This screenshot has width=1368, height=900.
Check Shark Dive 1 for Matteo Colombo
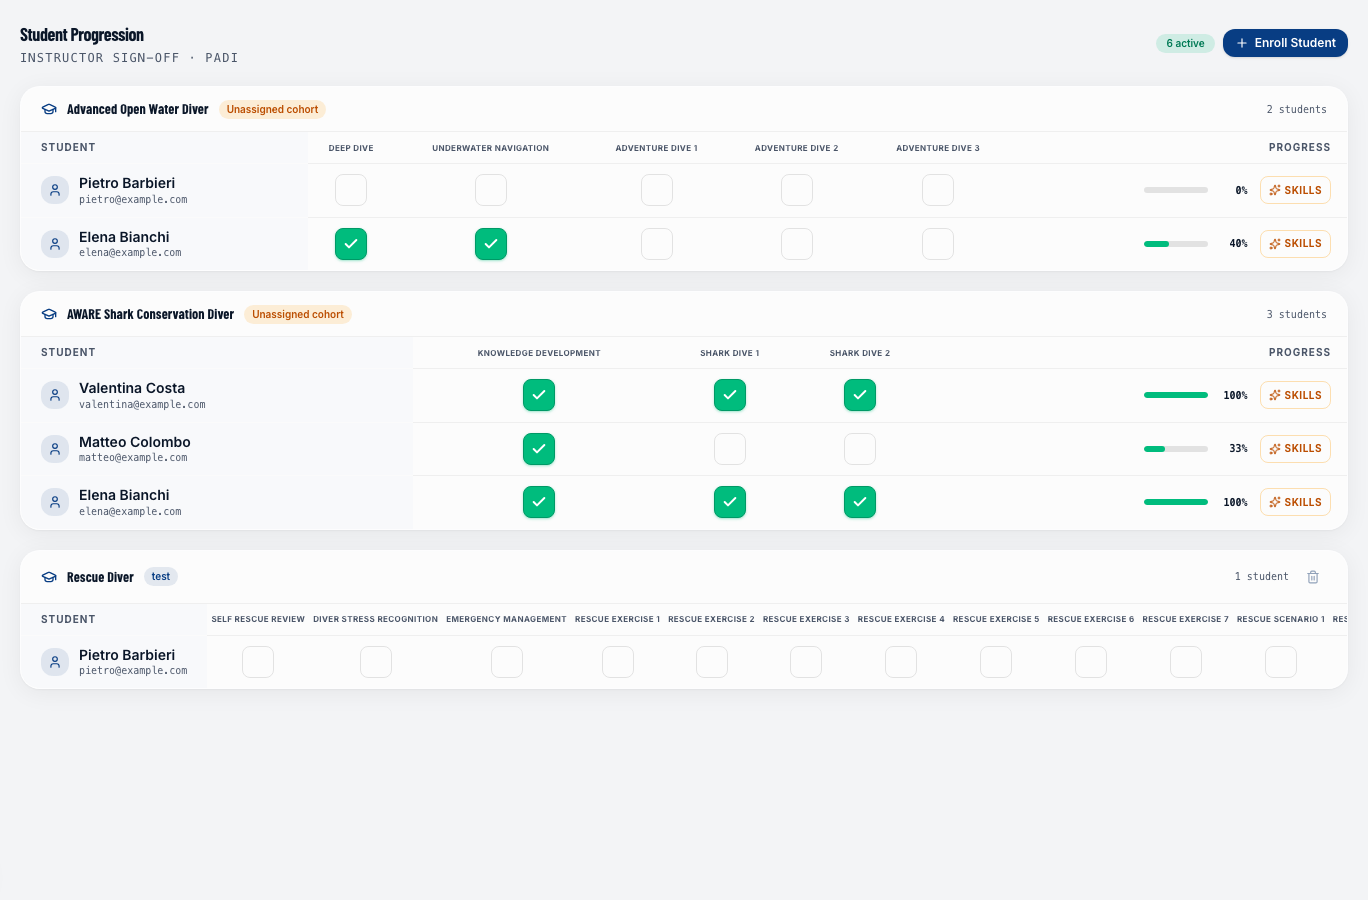point(730,449)
